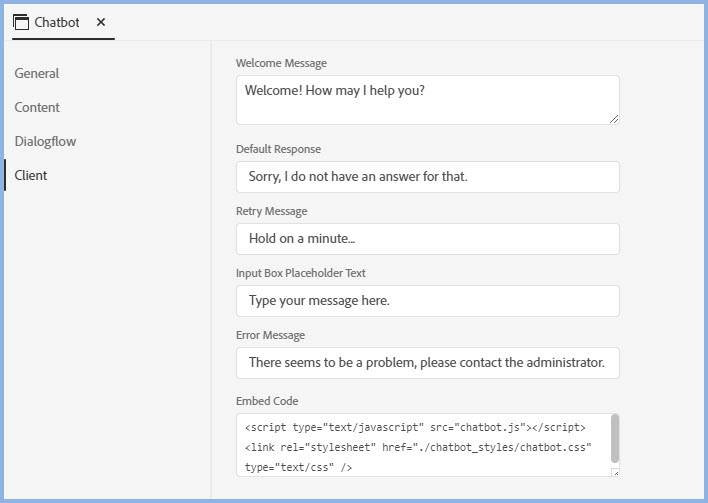Click the Retry Message text field
The height and width of the screenshot is (503, 708).
[x=427, y=239]
